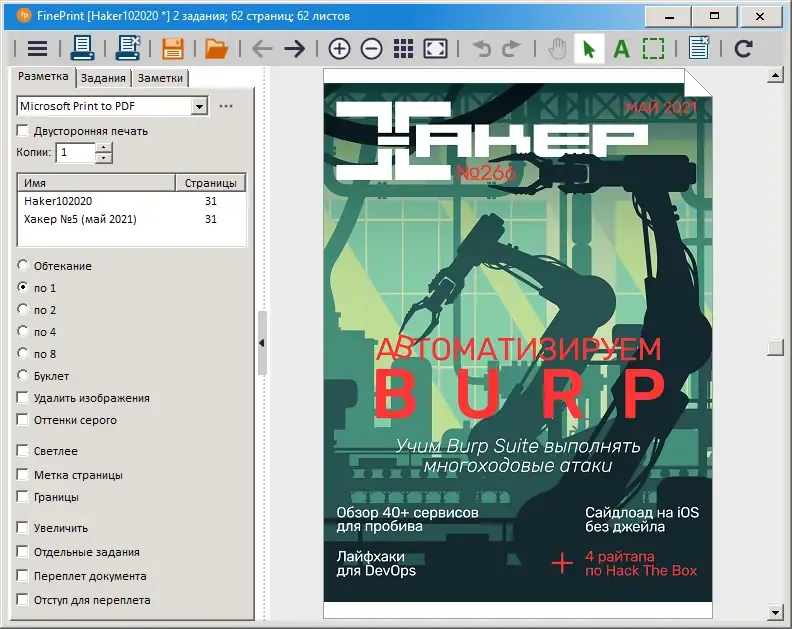The width and height of the screenshot is (792, 629).
Task: Open file with the folder icon
Action: click(217, 49)
